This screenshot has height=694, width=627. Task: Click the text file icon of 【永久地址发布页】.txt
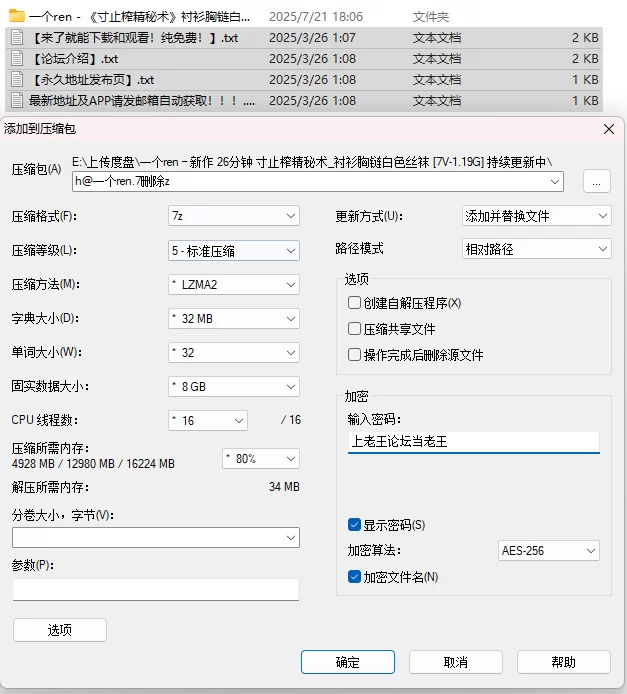click(x=17, y=80)
